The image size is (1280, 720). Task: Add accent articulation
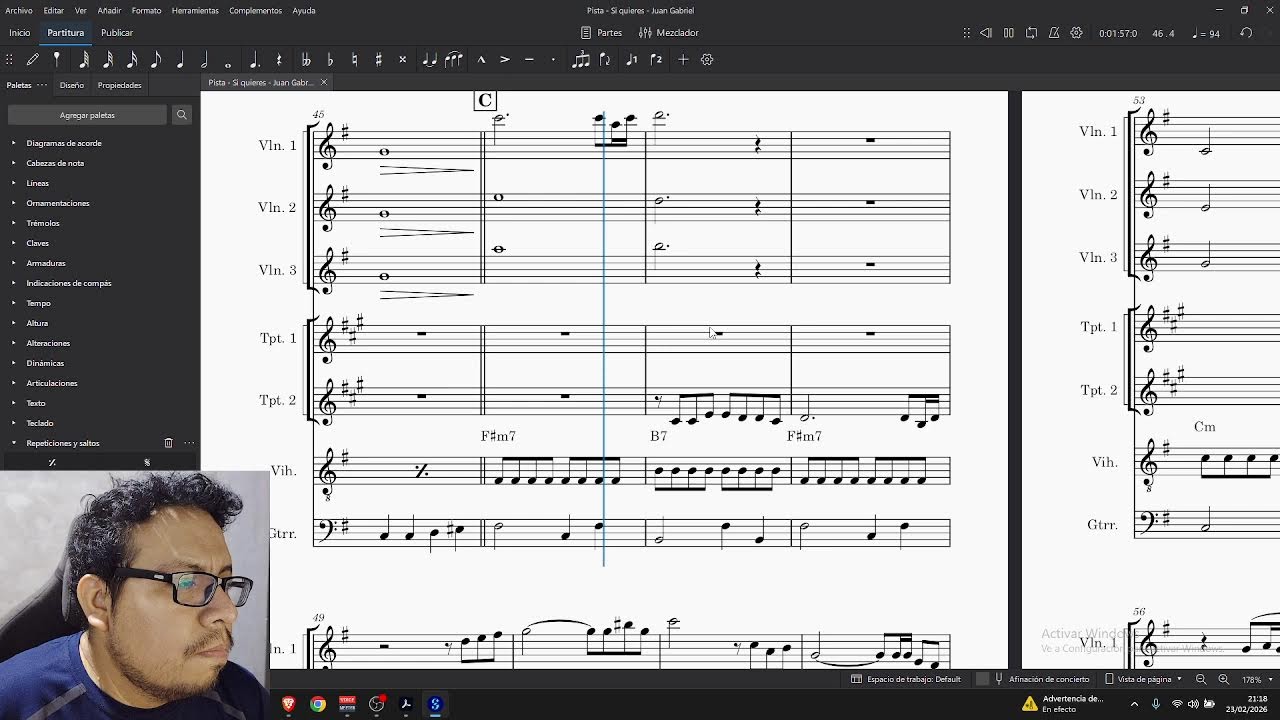505,60
